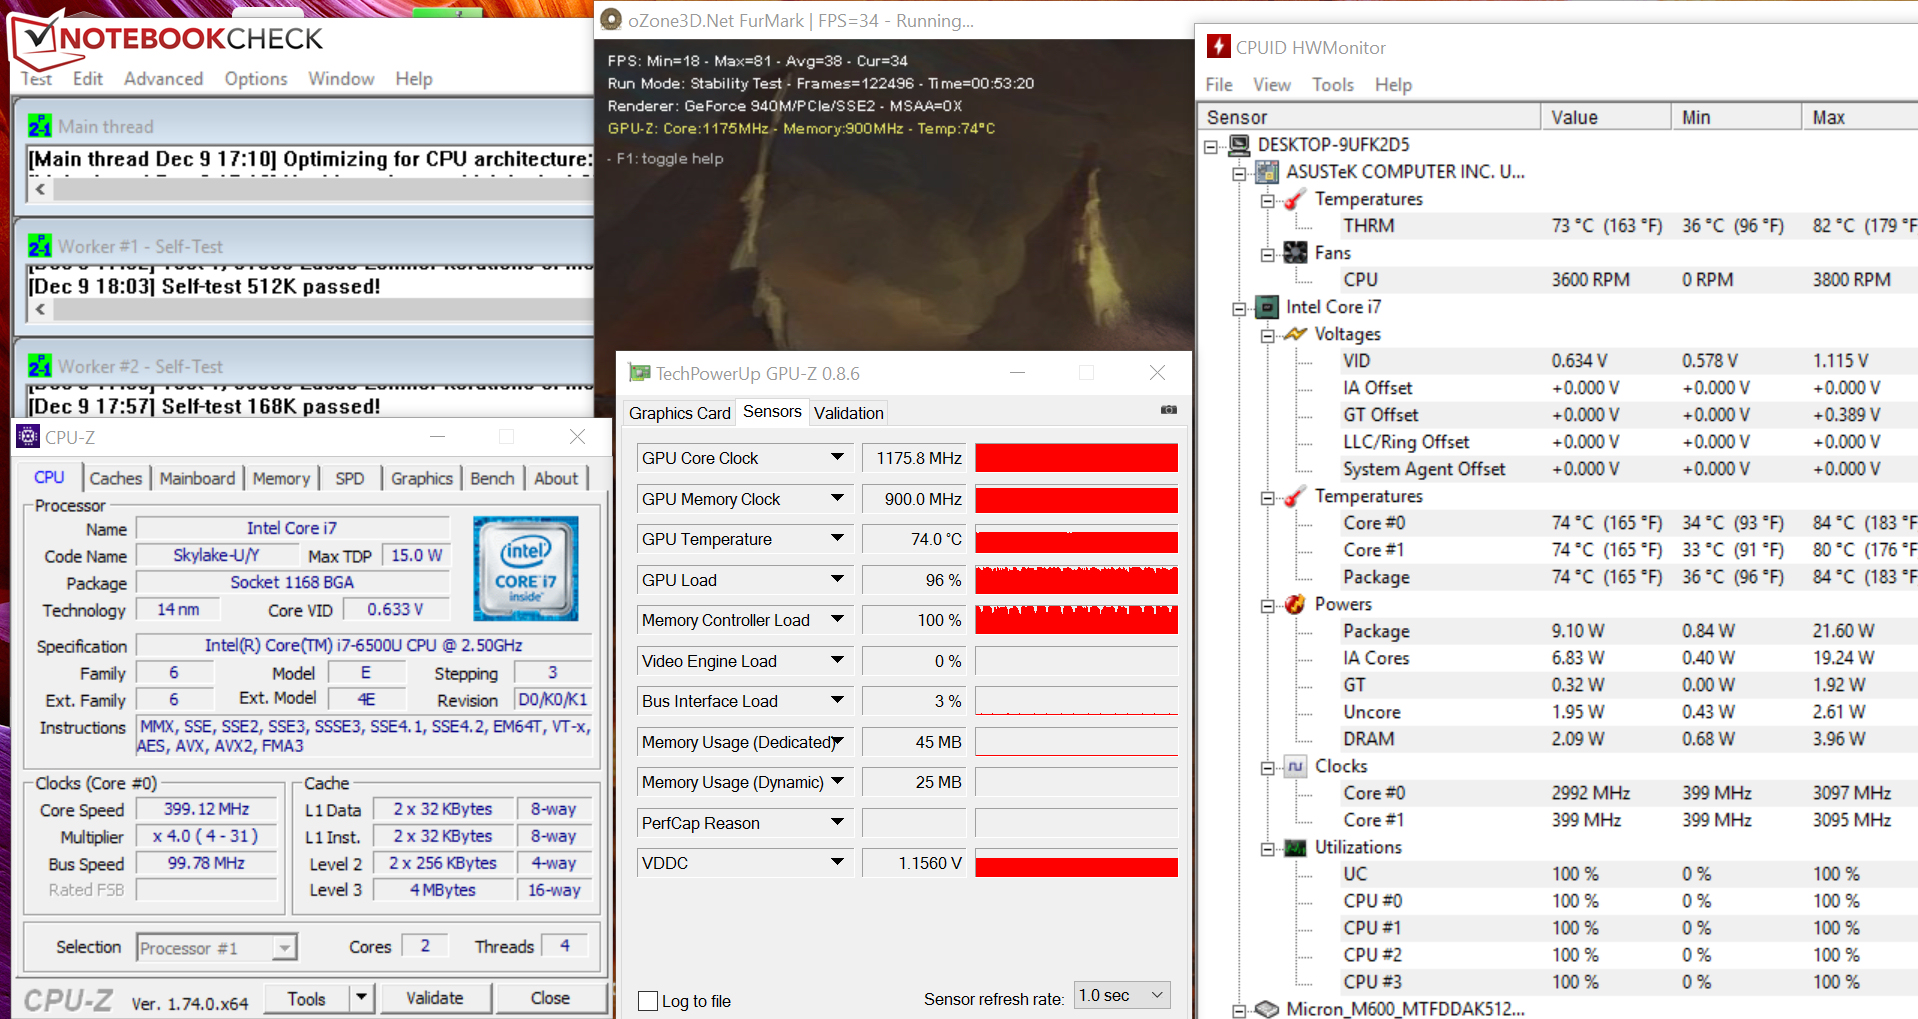Open the Prime95 Window menu

(x=341, y=78)
